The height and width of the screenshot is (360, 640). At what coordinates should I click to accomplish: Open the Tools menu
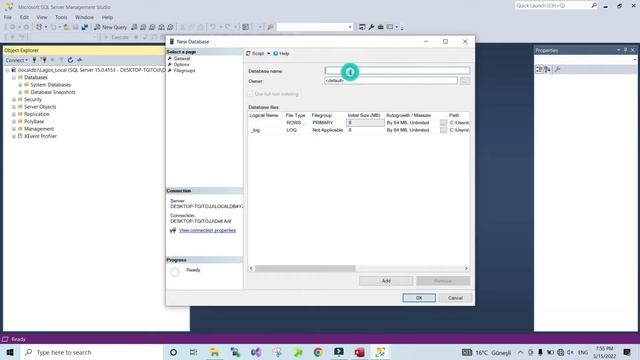[61, 17]
